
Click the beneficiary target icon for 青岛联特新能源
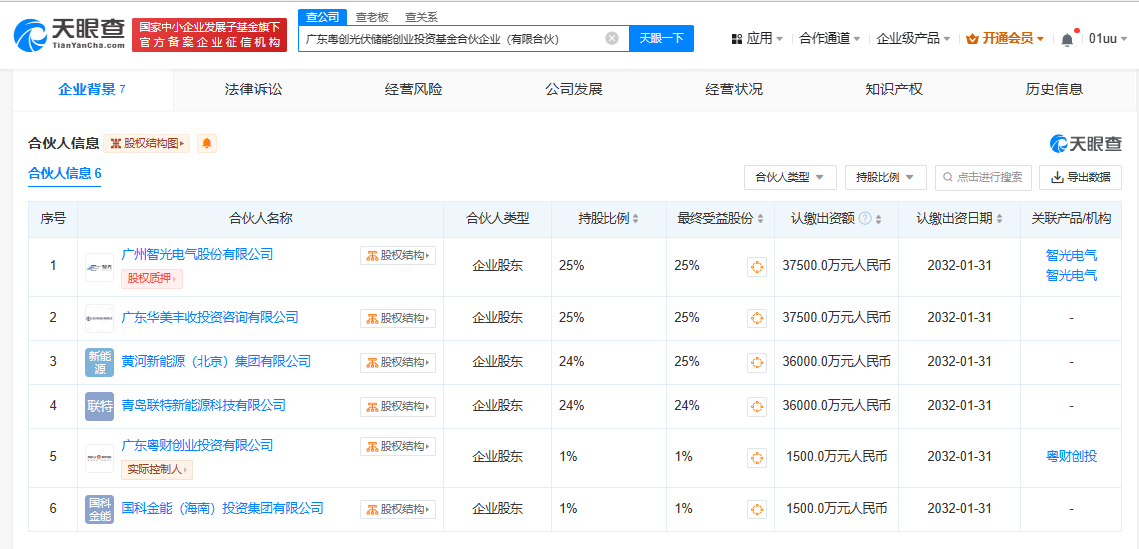(757, 406)
